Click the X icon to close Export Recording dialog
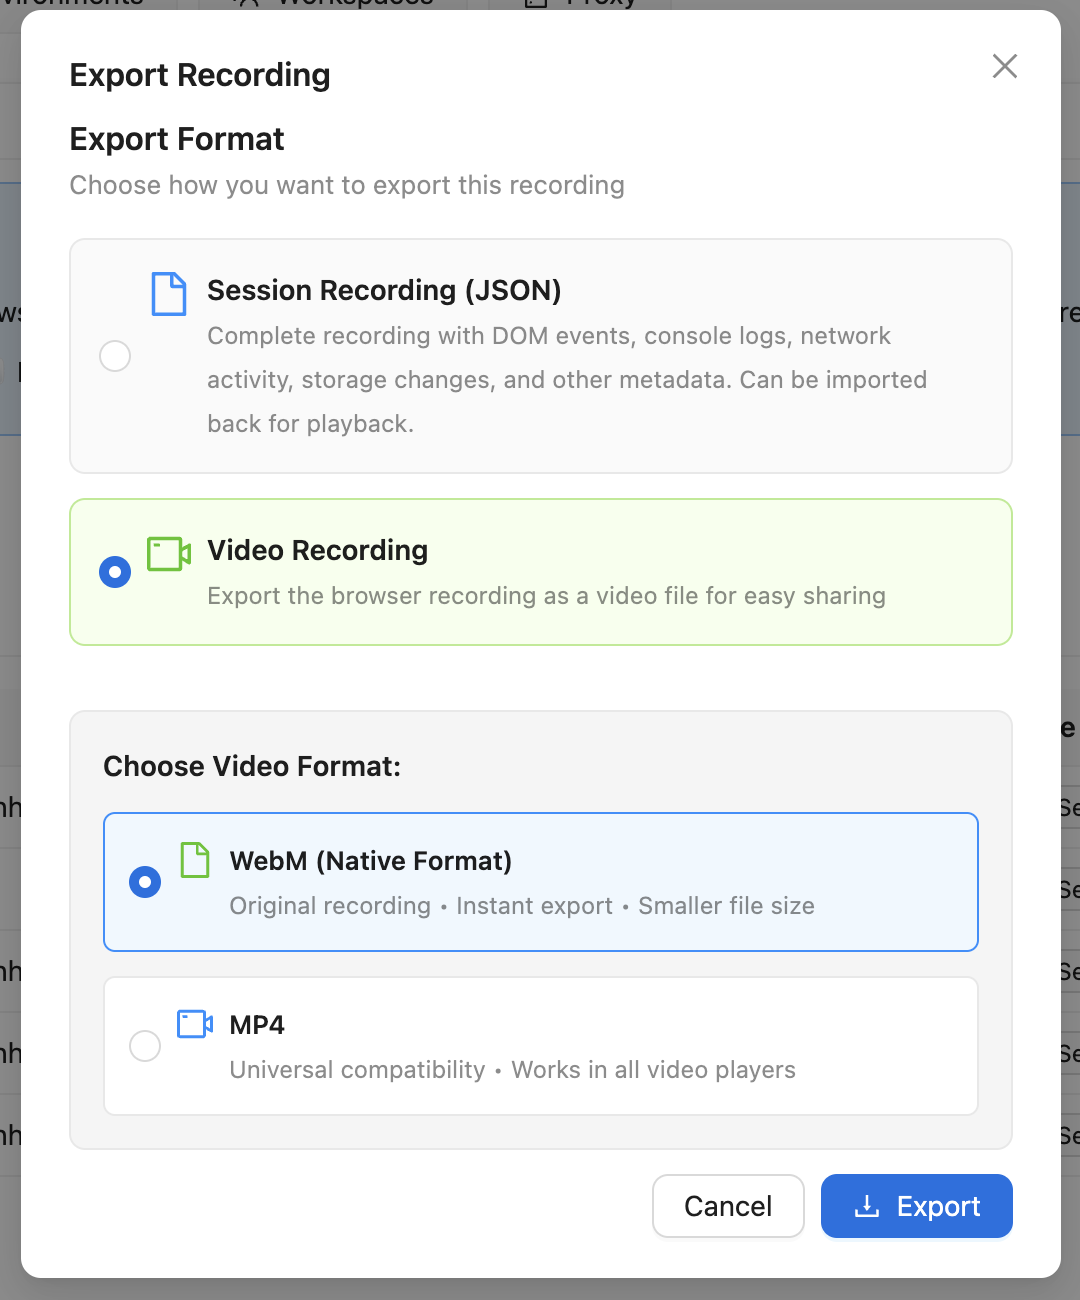The image size is (1080, 1300). tap(1004, 66)
